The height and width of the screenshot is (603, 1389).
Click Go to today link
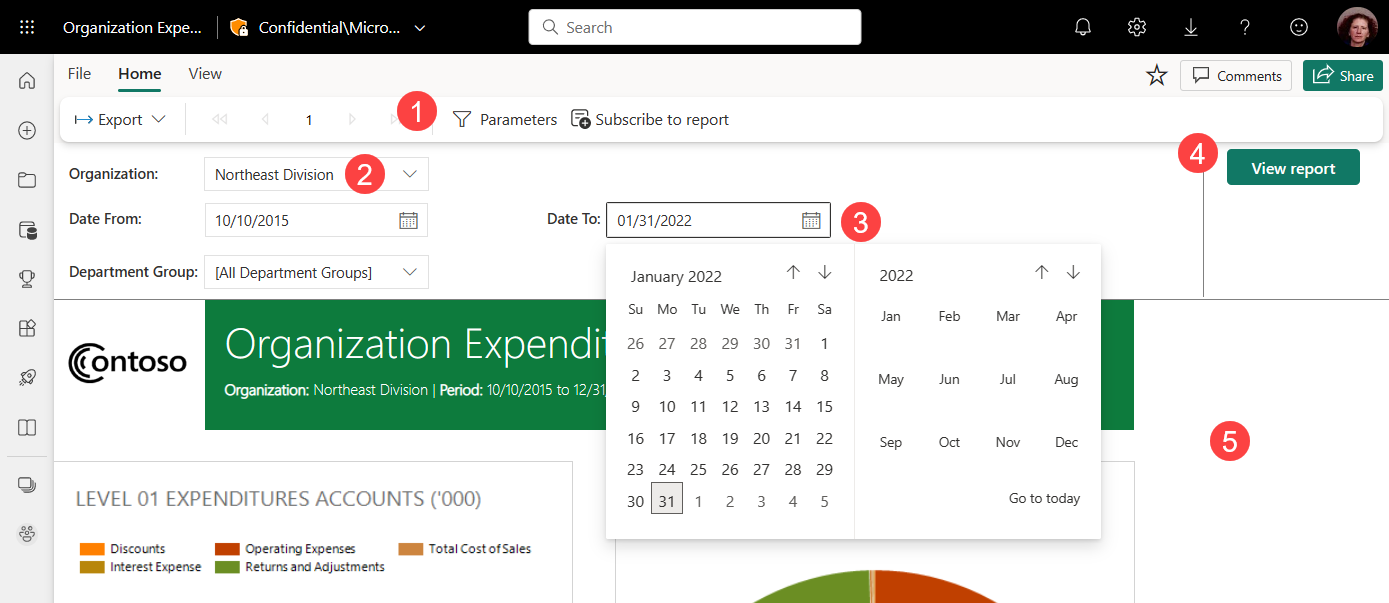coord(1044,498)
